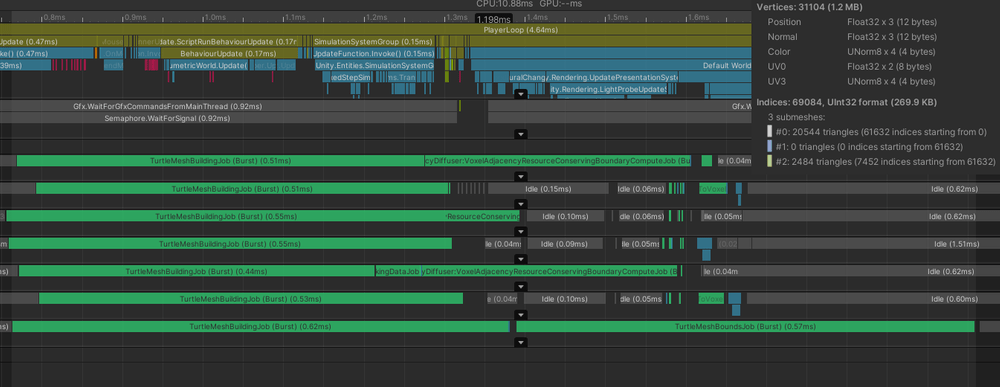Click the UV3 attribute row
Image resolution: width=1000 pixels, height=387 pixels.
[x=851, y=81]
